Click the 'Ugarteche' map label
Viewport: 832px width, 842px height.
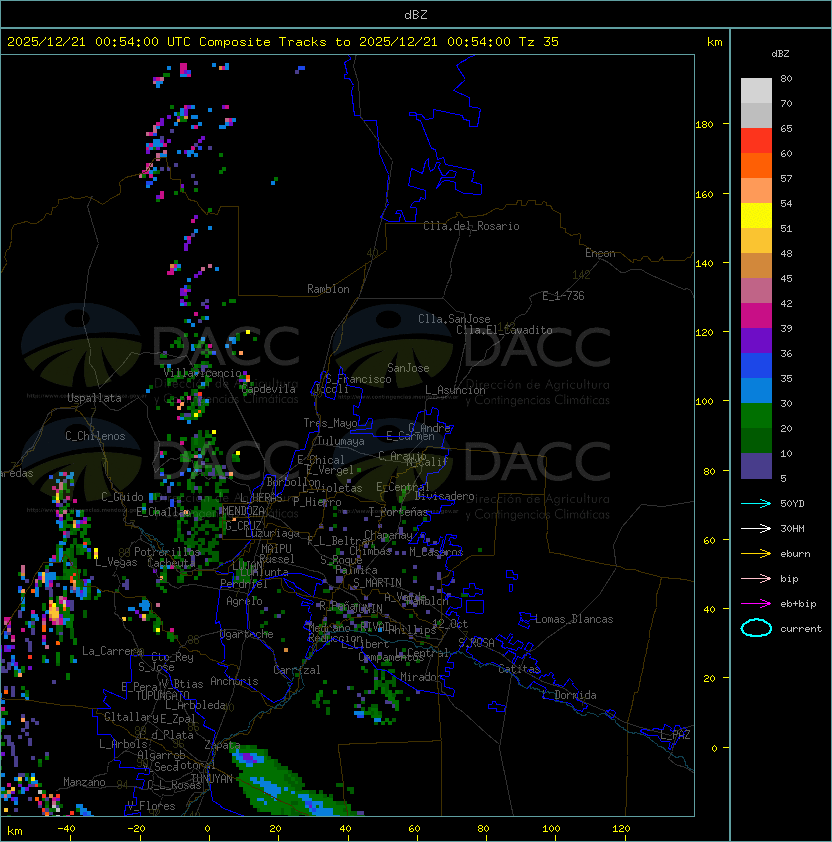247,634
